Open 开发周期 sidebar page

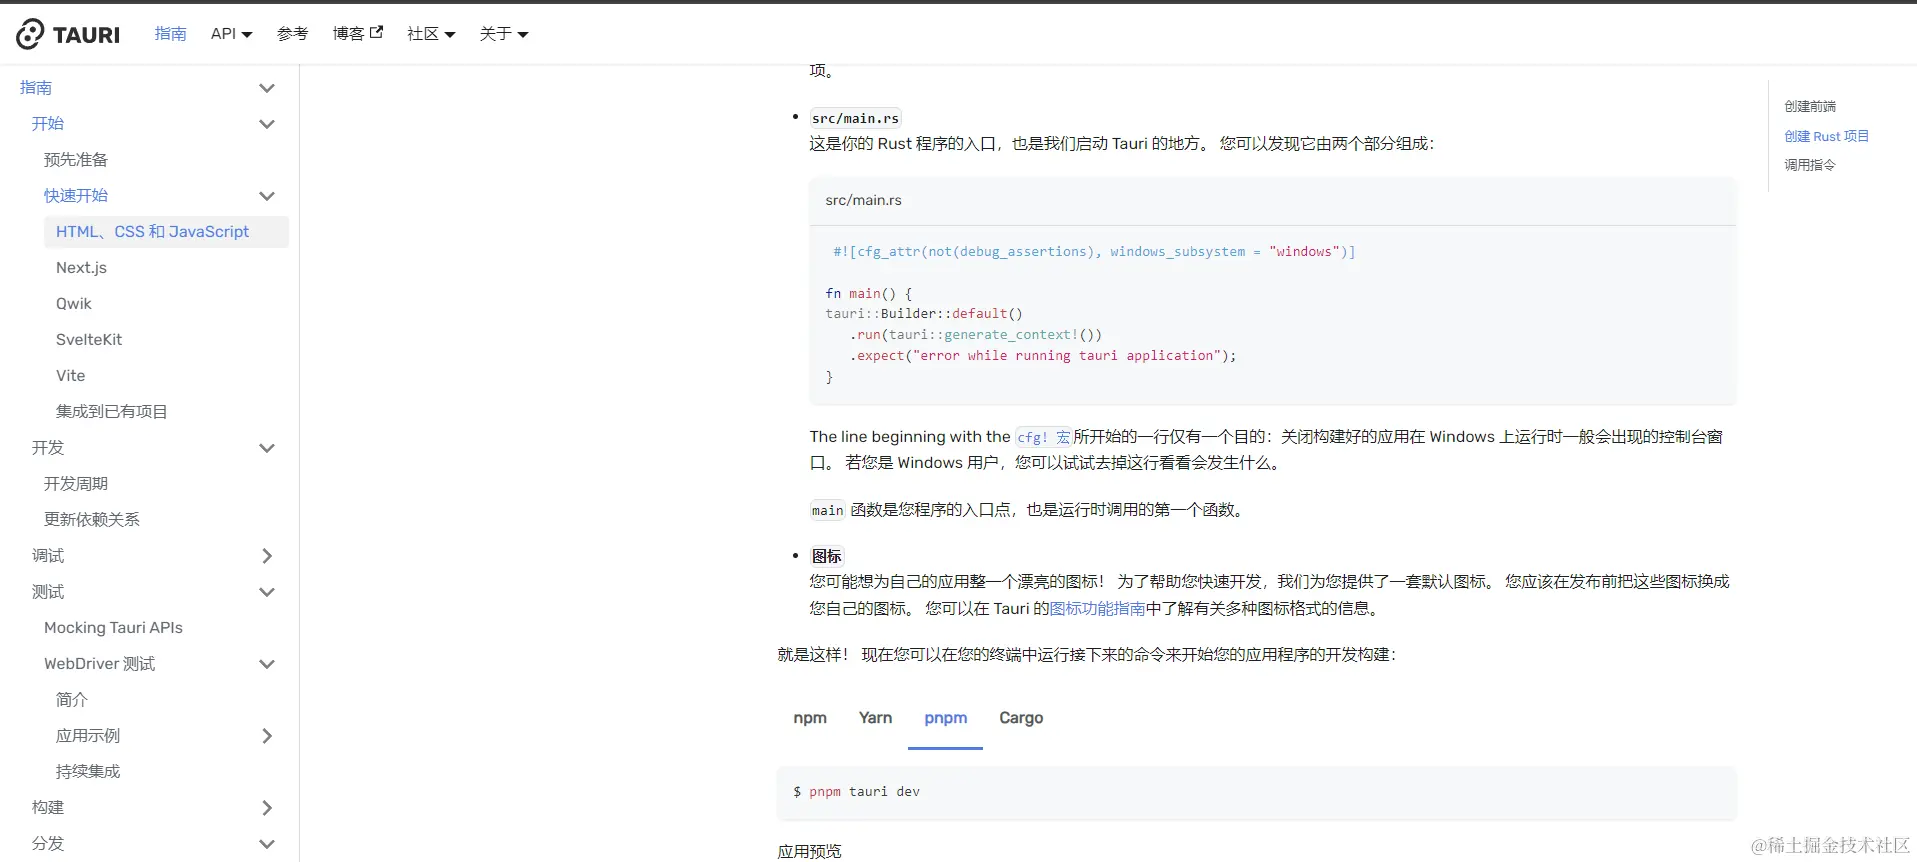click(x=76, y=484)
